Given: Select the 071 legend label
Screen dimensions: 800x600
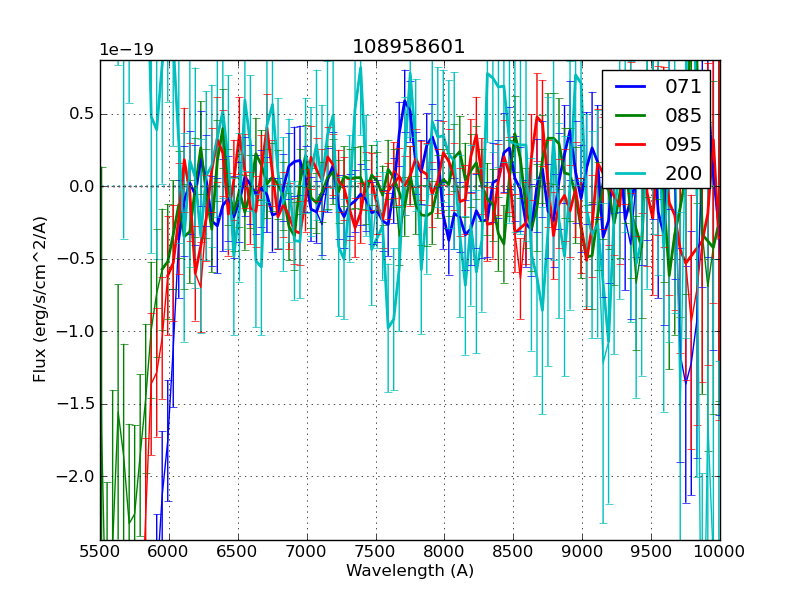Looking at the screenshot, I should coord(683,87).
